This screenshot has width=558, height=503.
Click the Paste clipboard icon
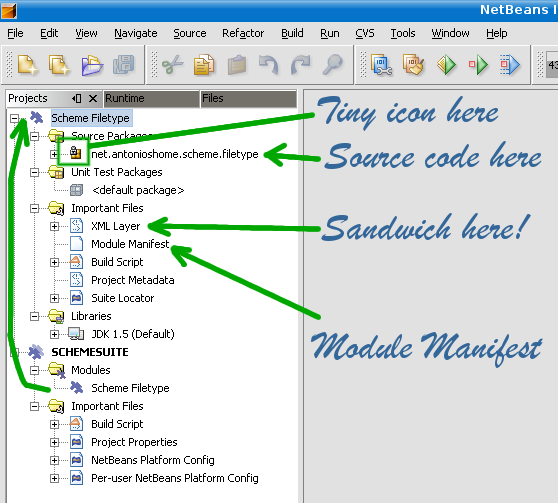point(237,65)
